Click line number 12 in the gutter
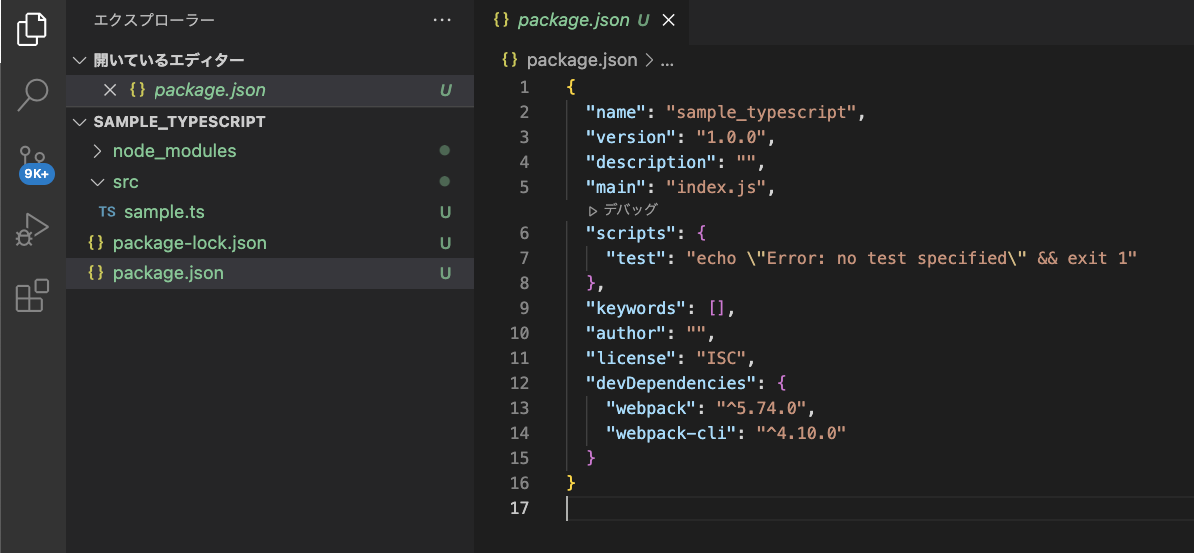 pos(519,382)
